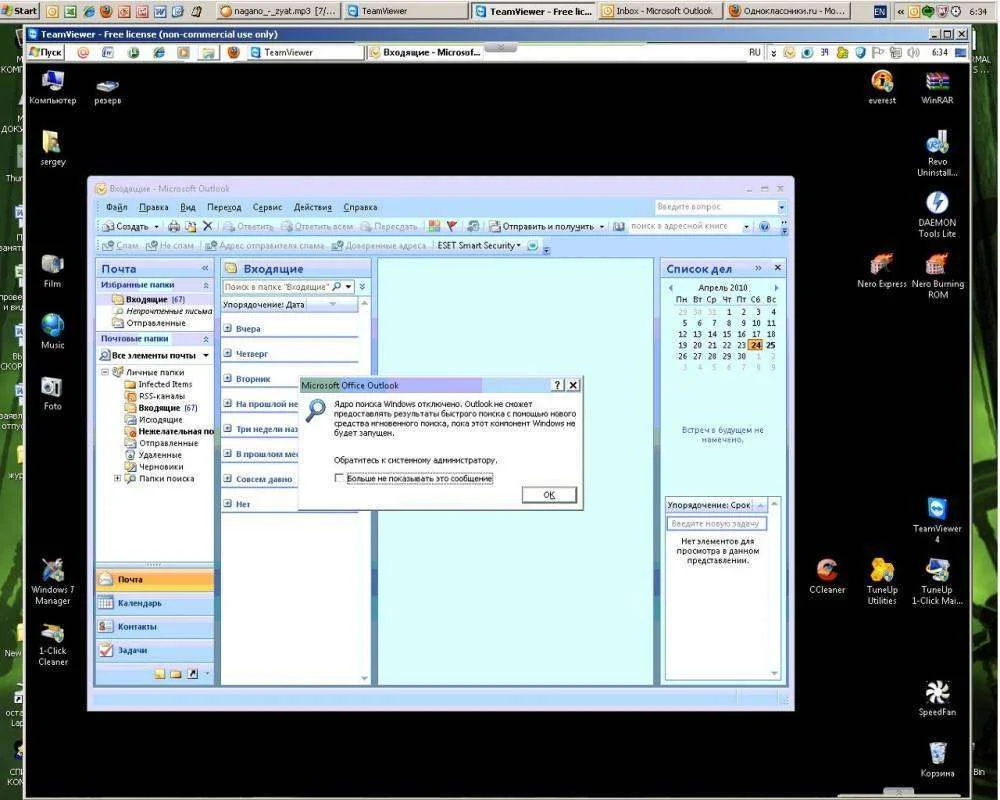Expand the Четверг message group
This screenshot has height=800, width=1000.
pos(228,353)
